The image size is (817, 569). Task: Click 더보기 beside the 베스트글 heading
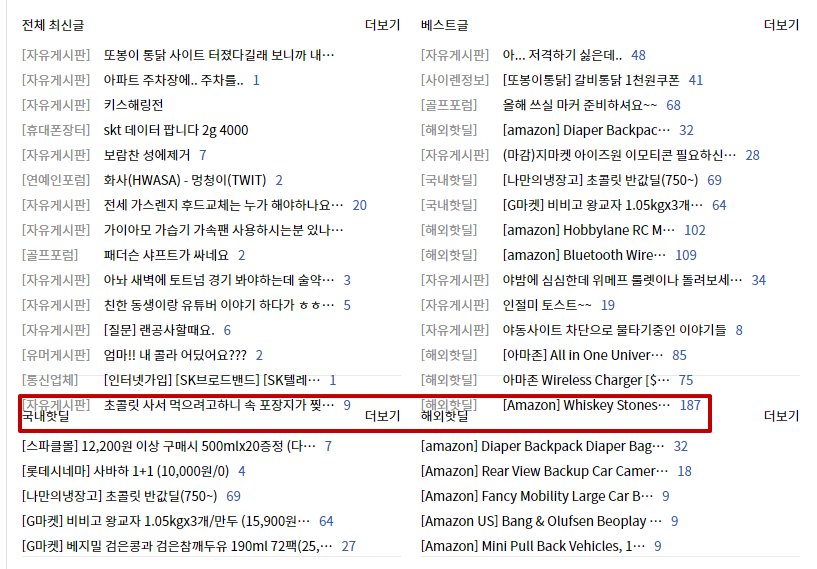(x=781, y=25)
